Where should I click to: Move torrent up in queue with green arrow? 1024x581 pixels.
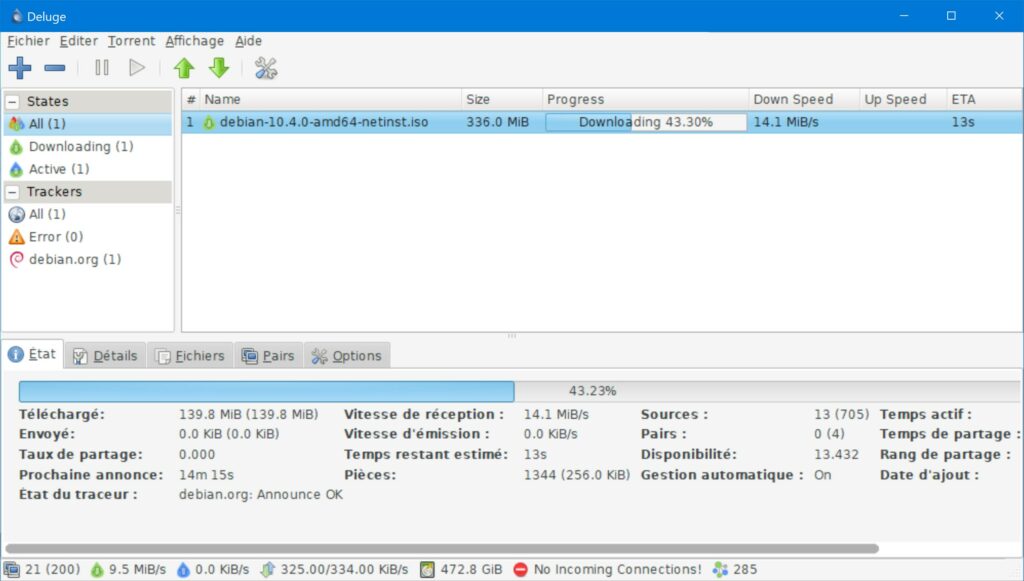tap(184, 67)
